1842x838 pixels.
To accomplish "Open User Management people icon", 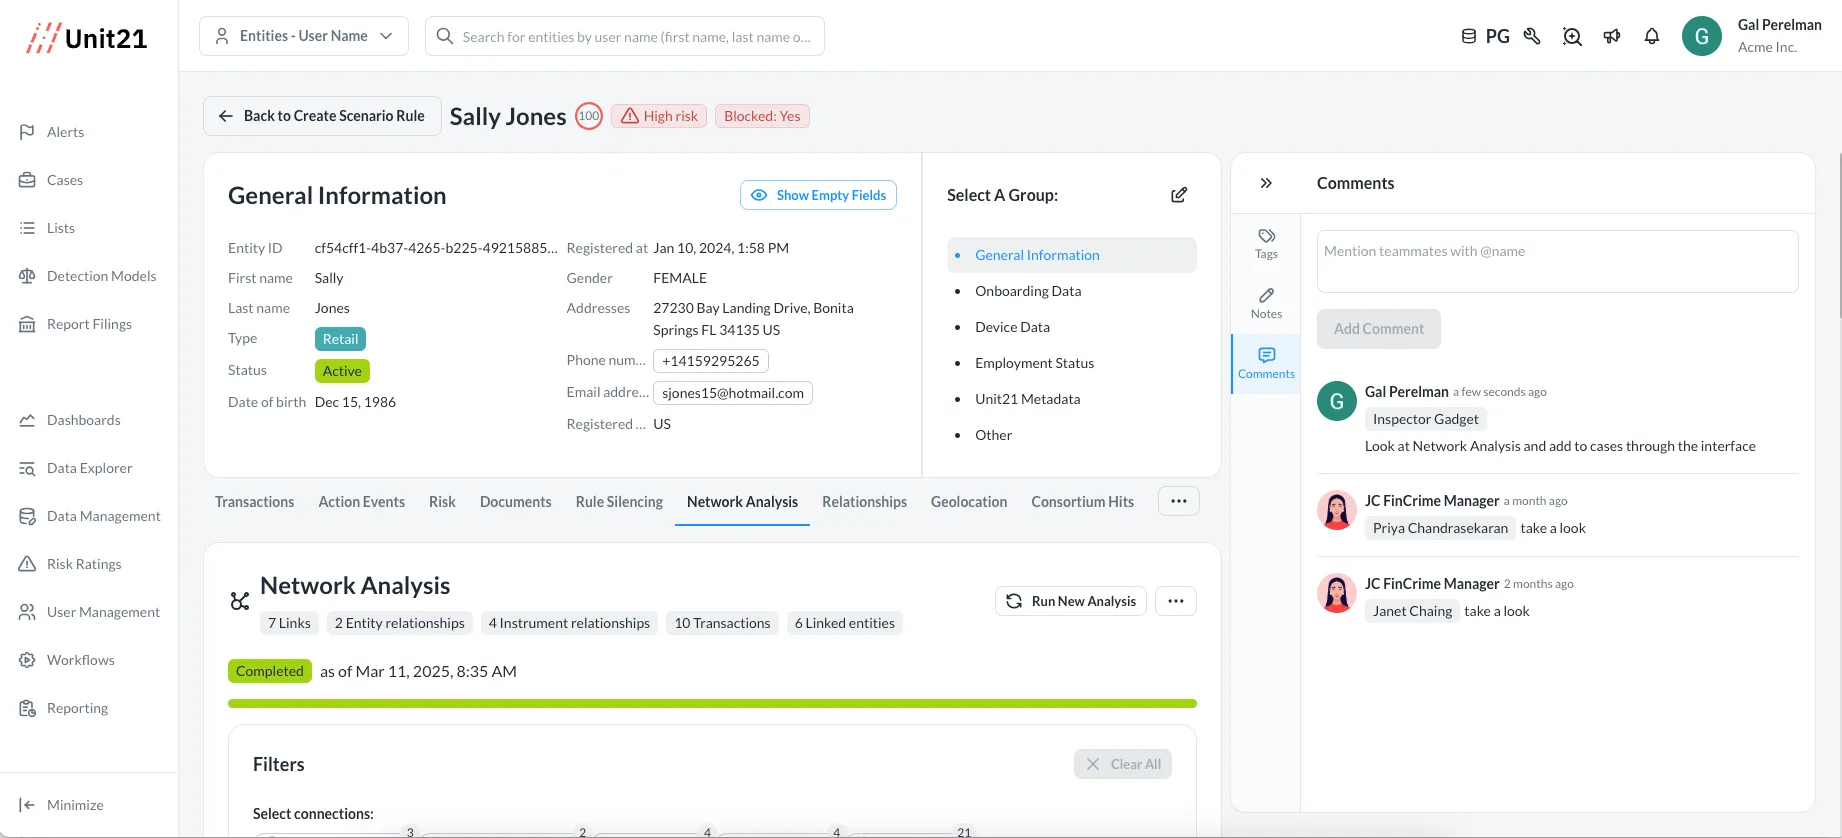I will pyautogui.click(x=27, y=612).
